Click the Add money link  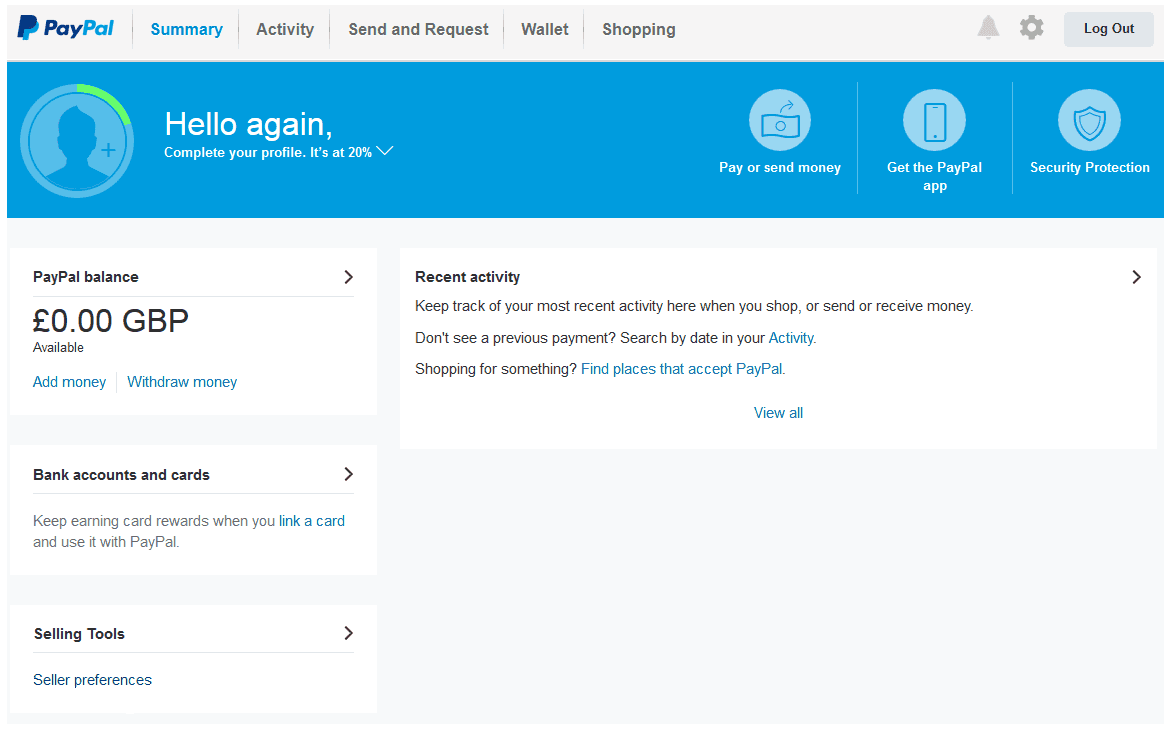pos(69,382)
